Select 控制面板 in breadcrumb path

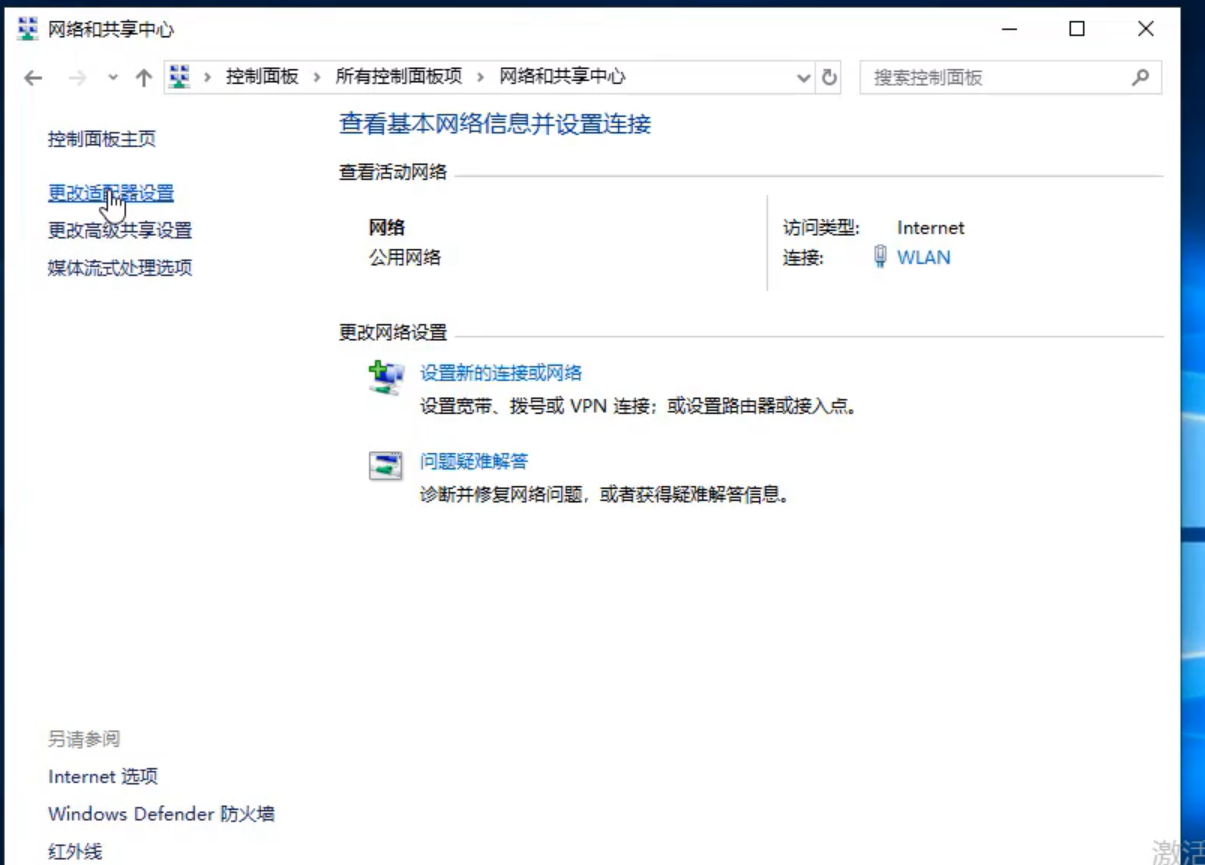262,77
